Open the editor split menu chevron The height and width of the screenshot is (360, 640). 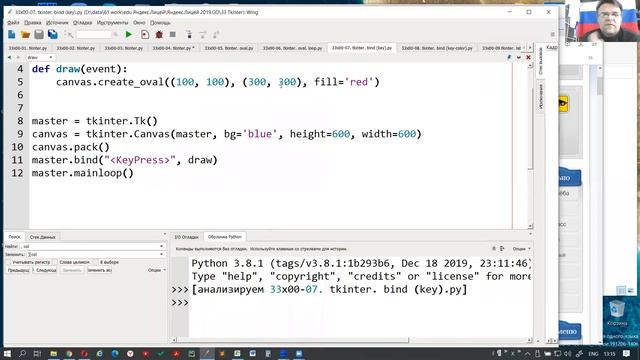tap(518, 58)
